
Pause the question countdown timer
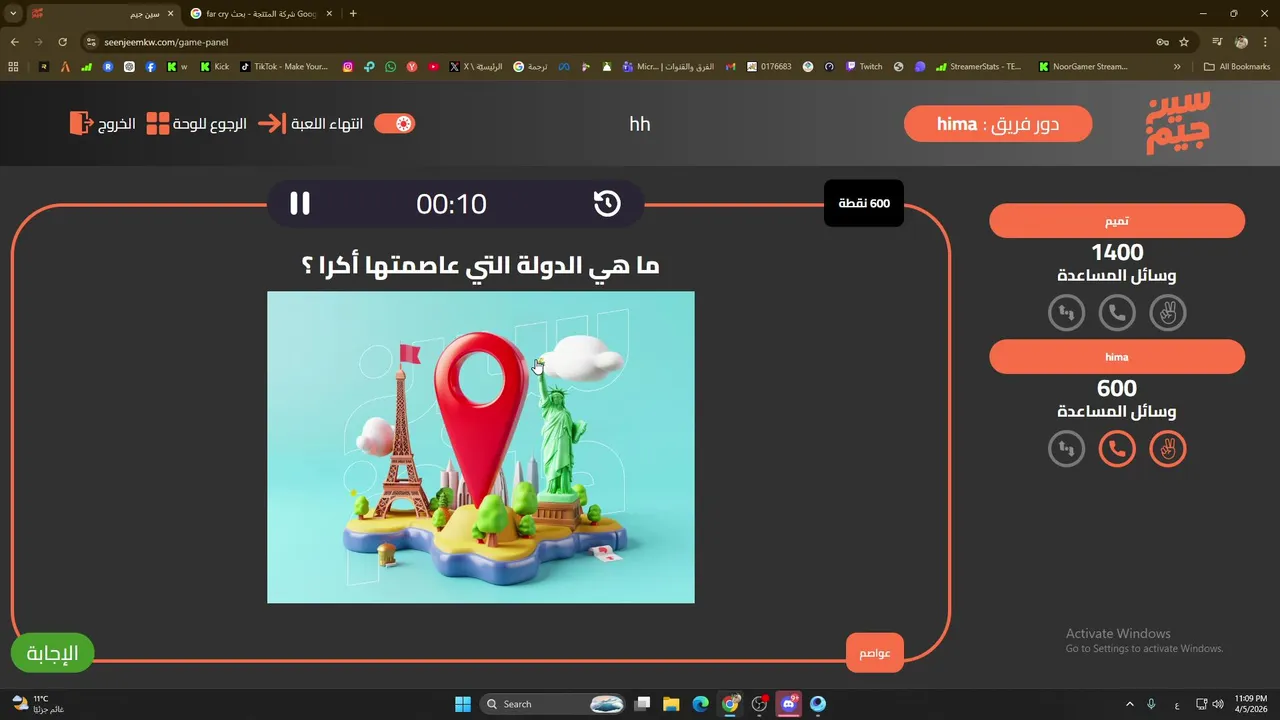pos(300,203)
